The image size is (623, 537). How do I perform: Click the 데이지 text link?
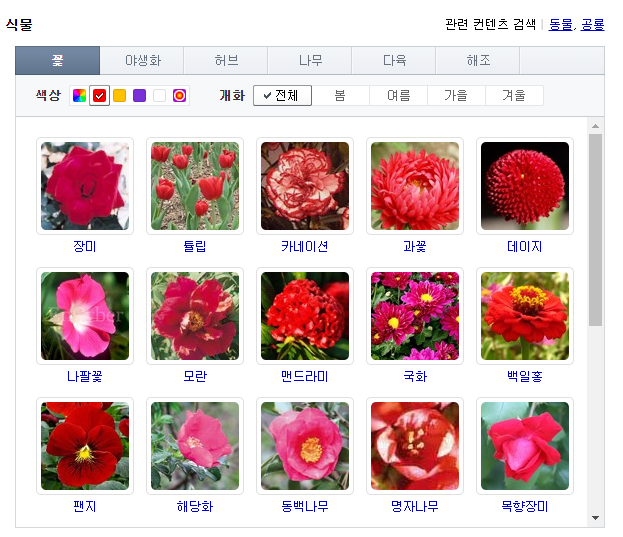point(524,246)
